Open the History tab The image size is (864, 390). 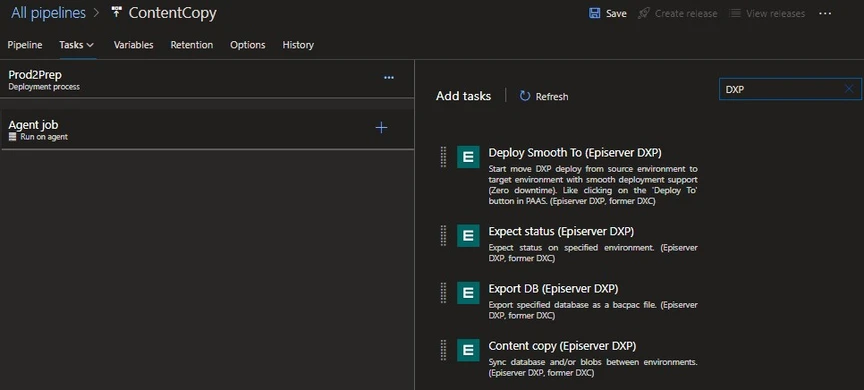point(298,45)
